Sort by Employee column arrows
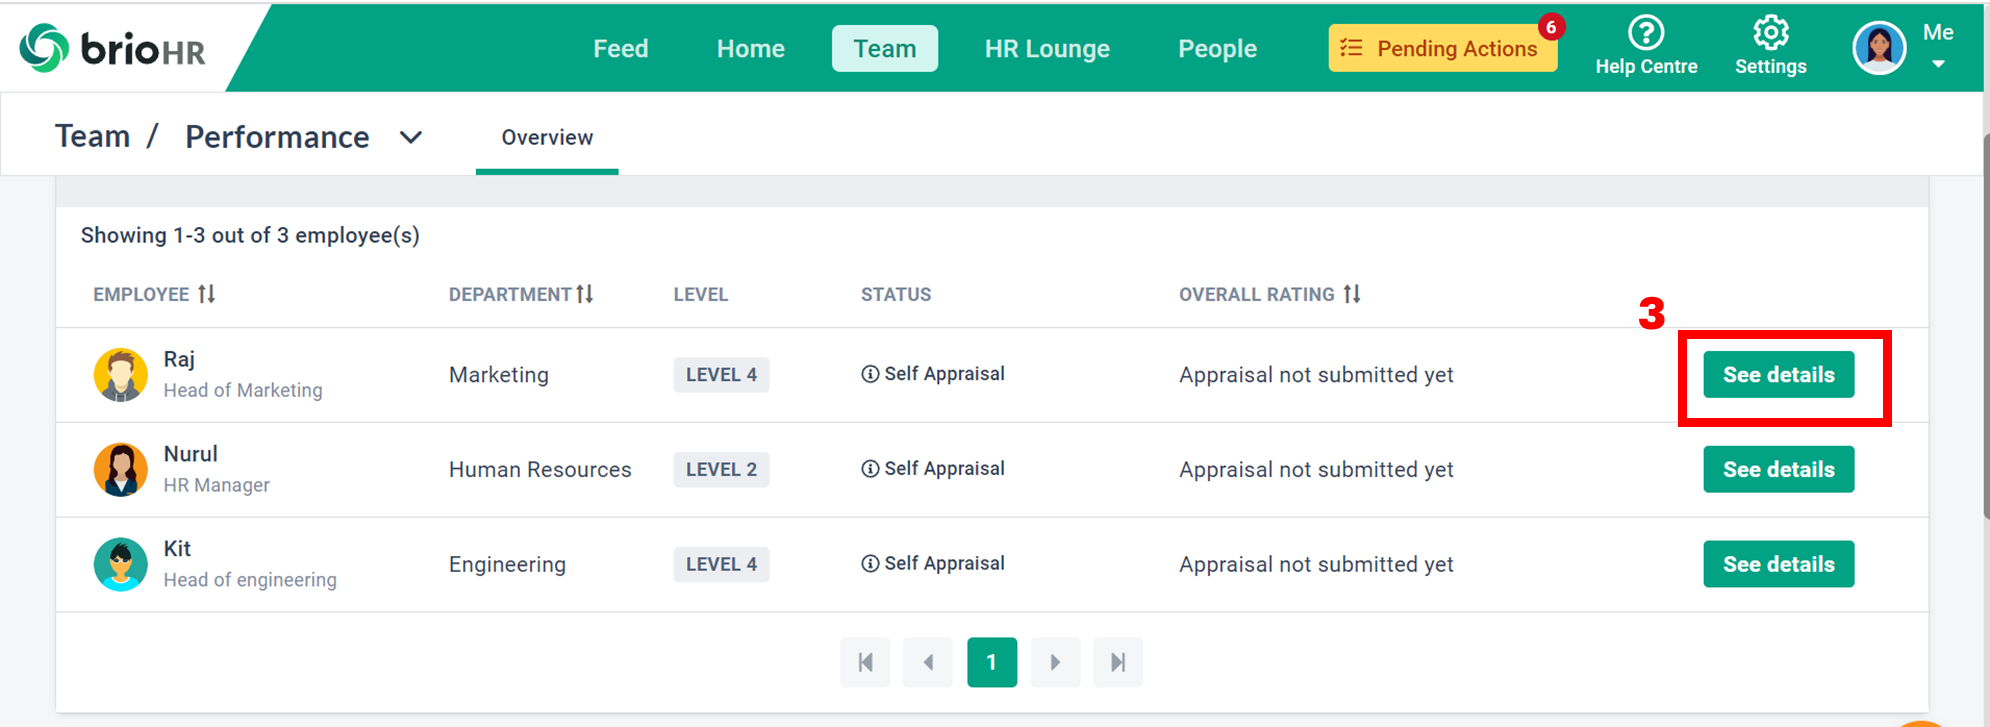Screen dimensions: 1990x727 click(x=206, y=294)
